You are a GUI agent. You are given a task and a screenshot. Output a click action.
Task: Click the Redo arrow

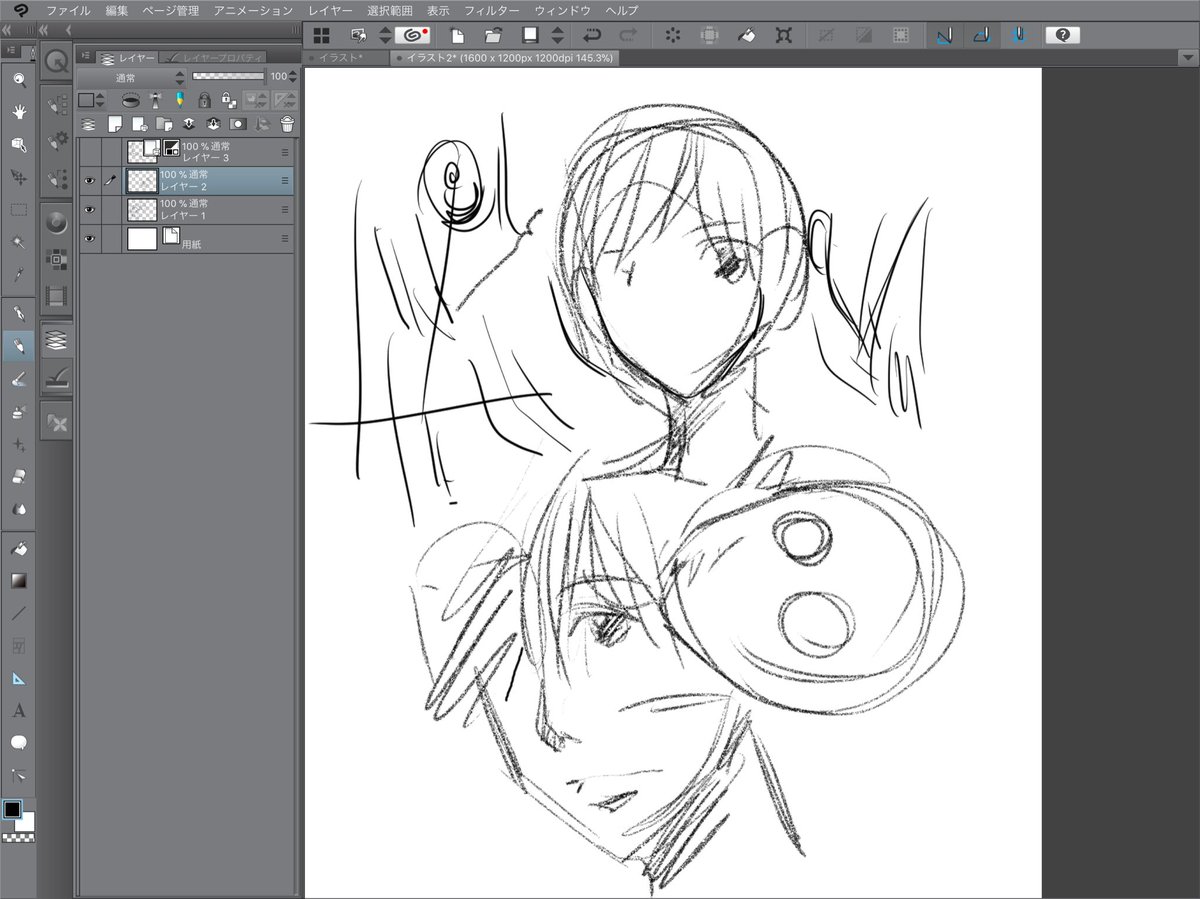coord(628,35)
